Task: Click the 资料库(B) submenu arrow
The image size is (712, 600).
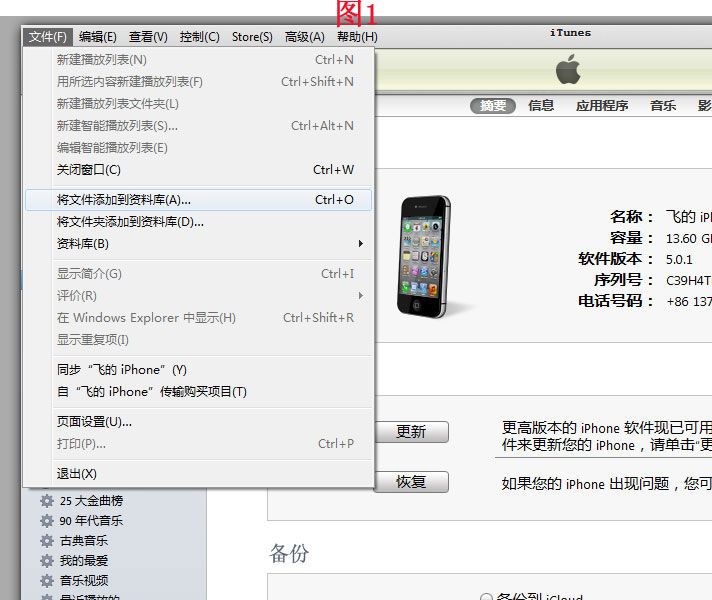Action: coord(361,244)
